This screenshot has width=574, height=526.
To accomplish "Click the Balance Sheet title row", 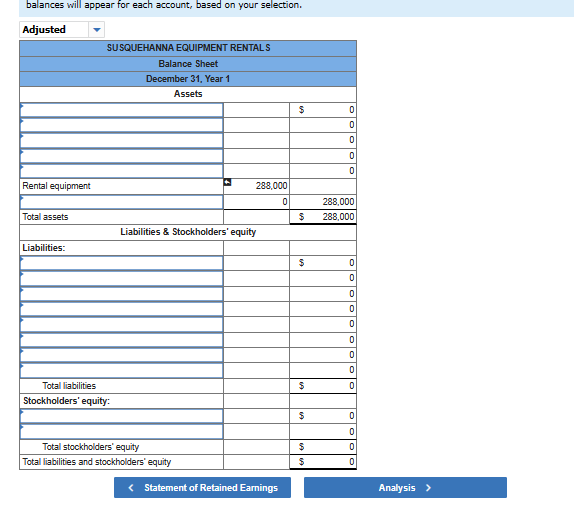I will pyautogui.click(x=188, y=64).
